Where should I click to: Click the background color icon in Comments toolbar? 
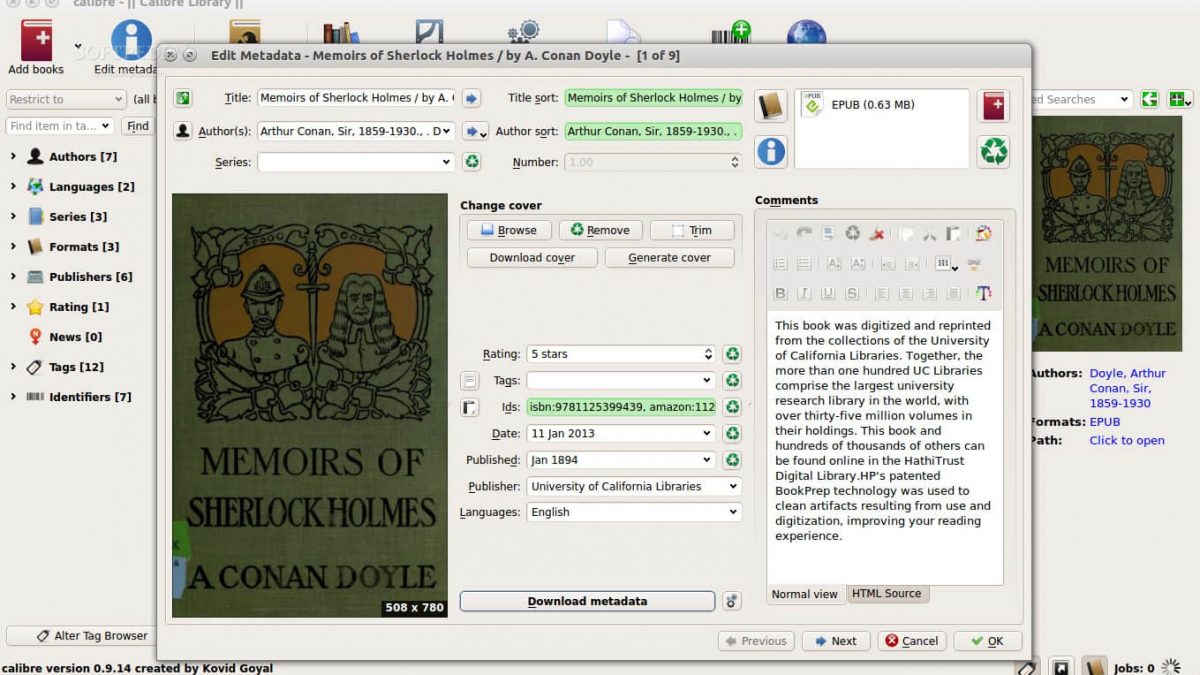(983, 234)
